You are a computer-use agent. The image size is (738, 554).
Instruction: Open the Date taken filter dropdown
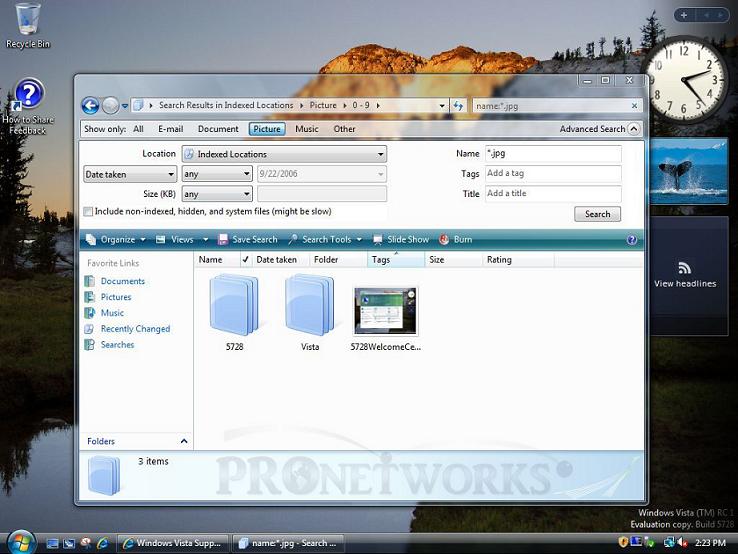pos(130,175)
